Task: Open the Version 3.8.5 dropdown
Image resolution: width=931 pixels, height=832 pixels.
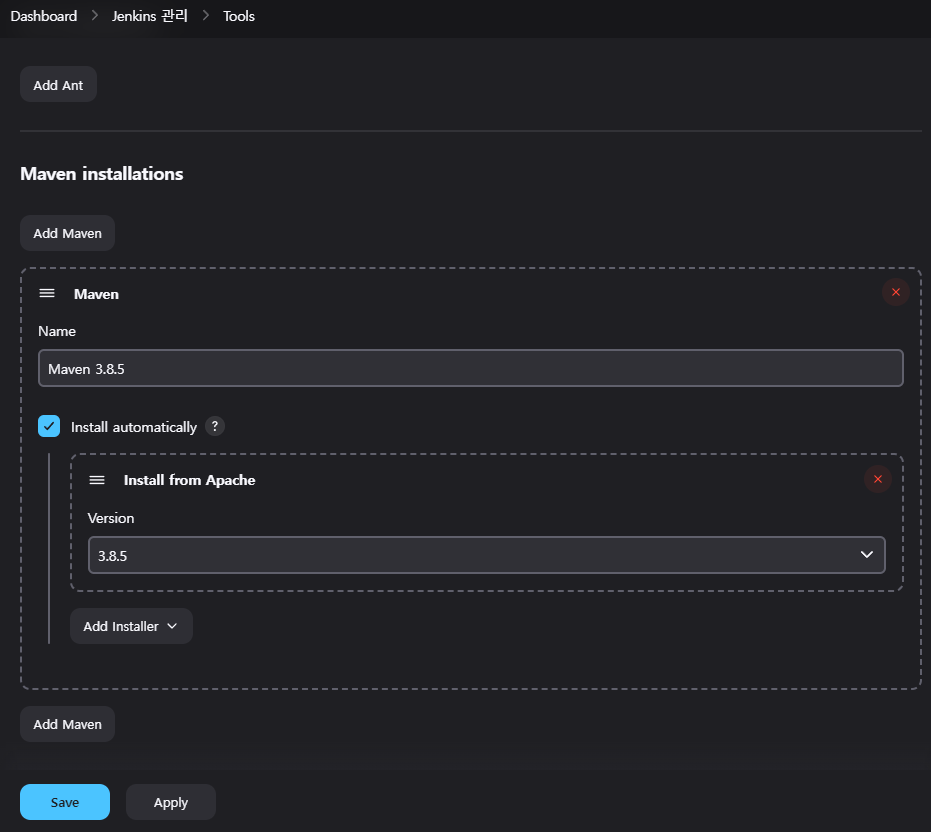Action: pyautogui.click(x=487, y=555)
